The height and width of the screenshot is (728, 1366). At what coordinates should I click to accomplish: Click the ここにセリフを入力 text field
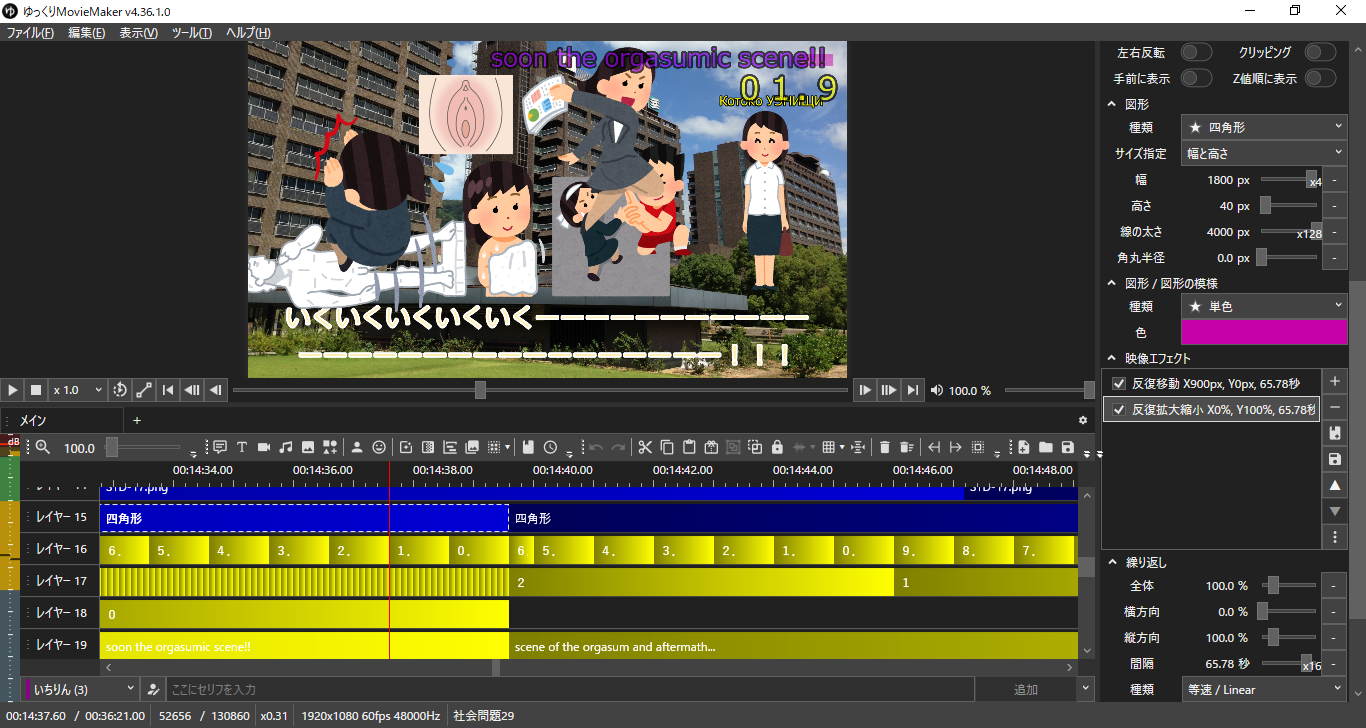pyautogui.click(x=568, y=689)
